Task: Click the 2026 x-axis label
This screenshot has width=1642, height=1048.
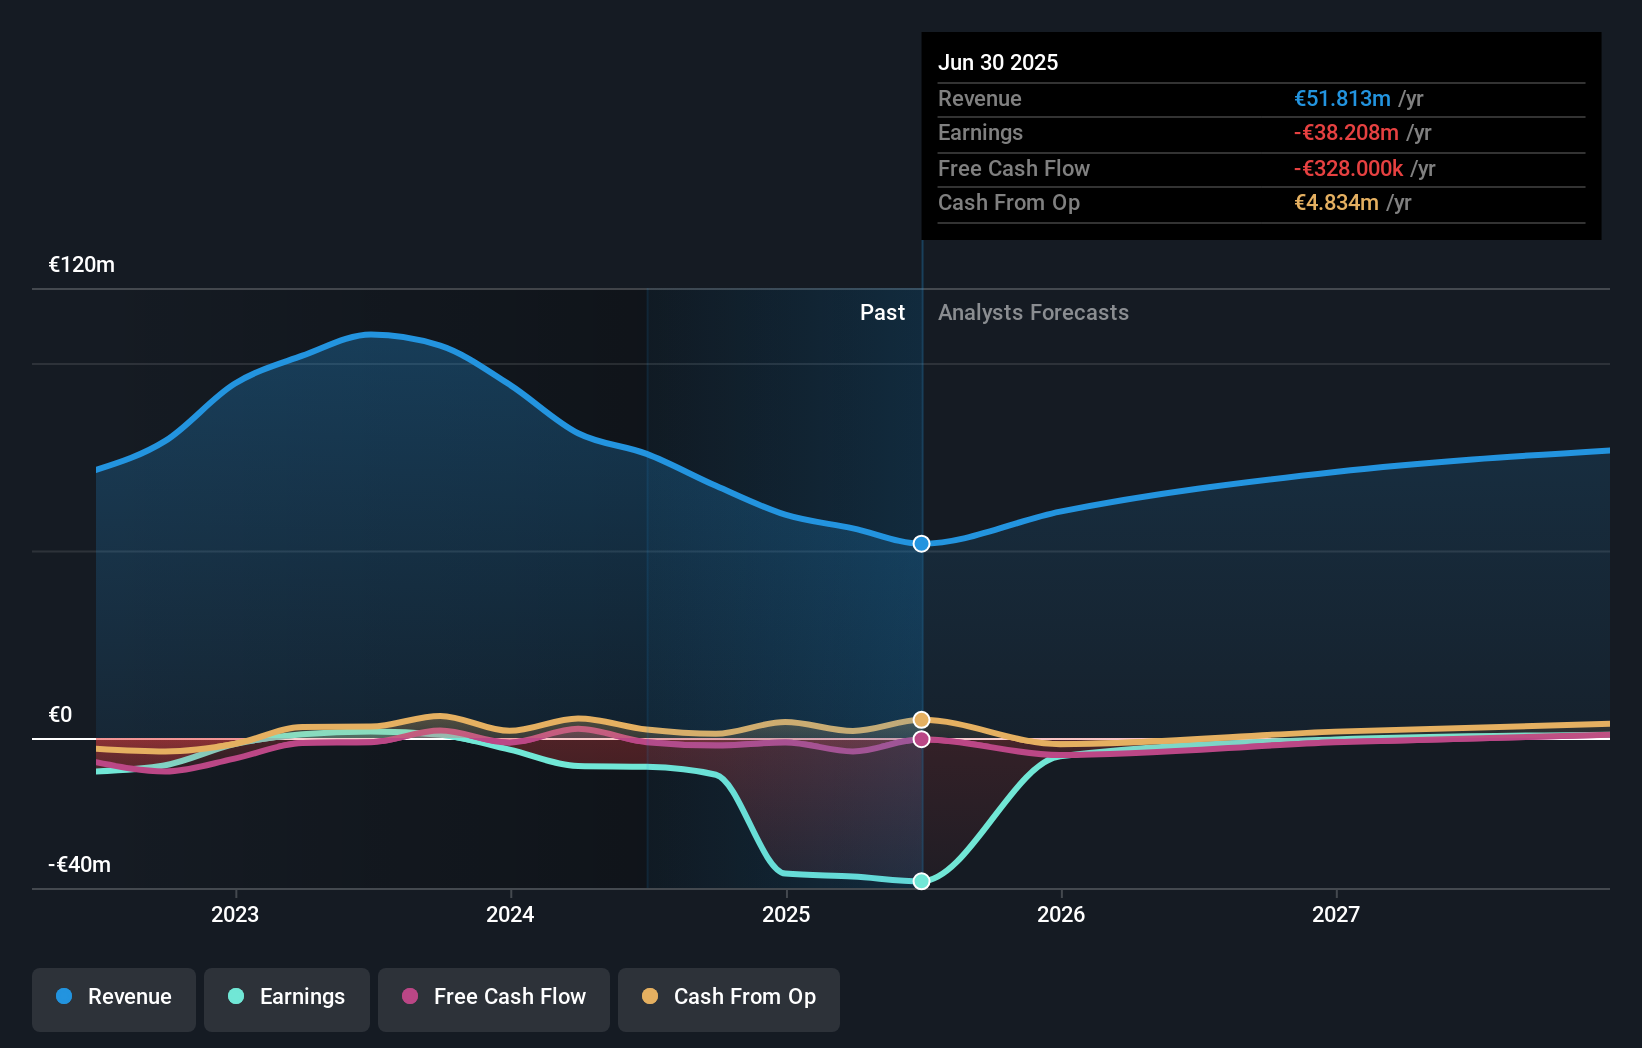Action: pos(1061,915)
